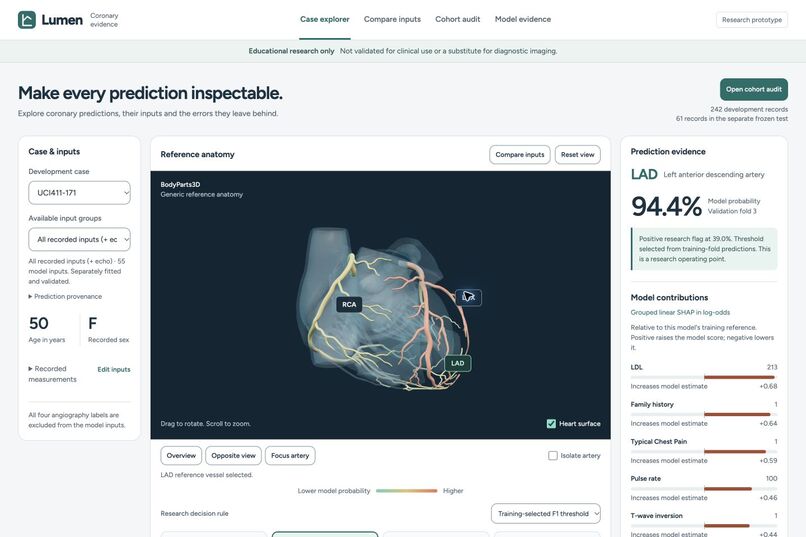806x537 pixels.
Task: Click the Lumen logo icon
Action: 27,20
